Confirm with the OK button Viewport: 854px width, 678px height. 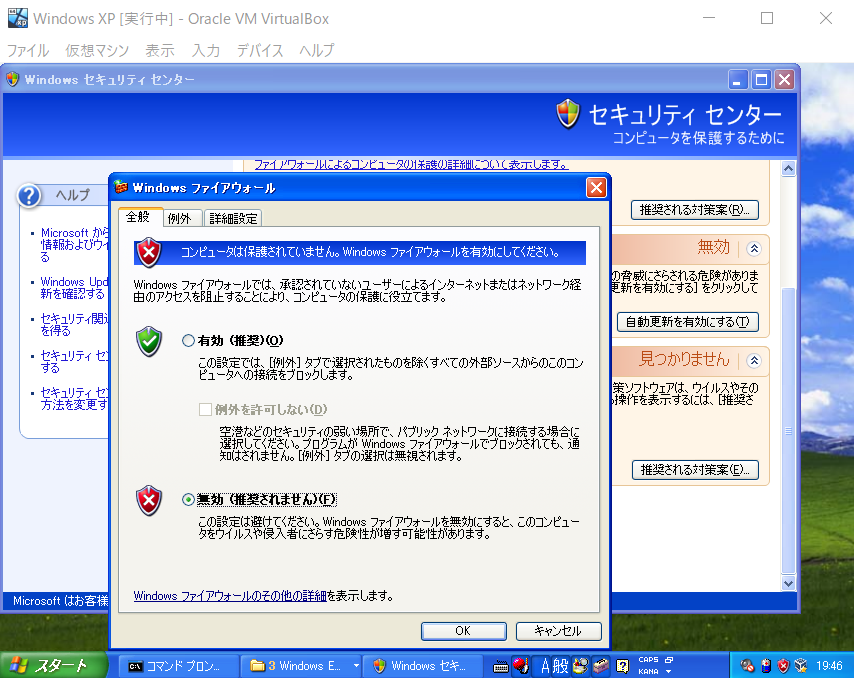pos(463,631)
